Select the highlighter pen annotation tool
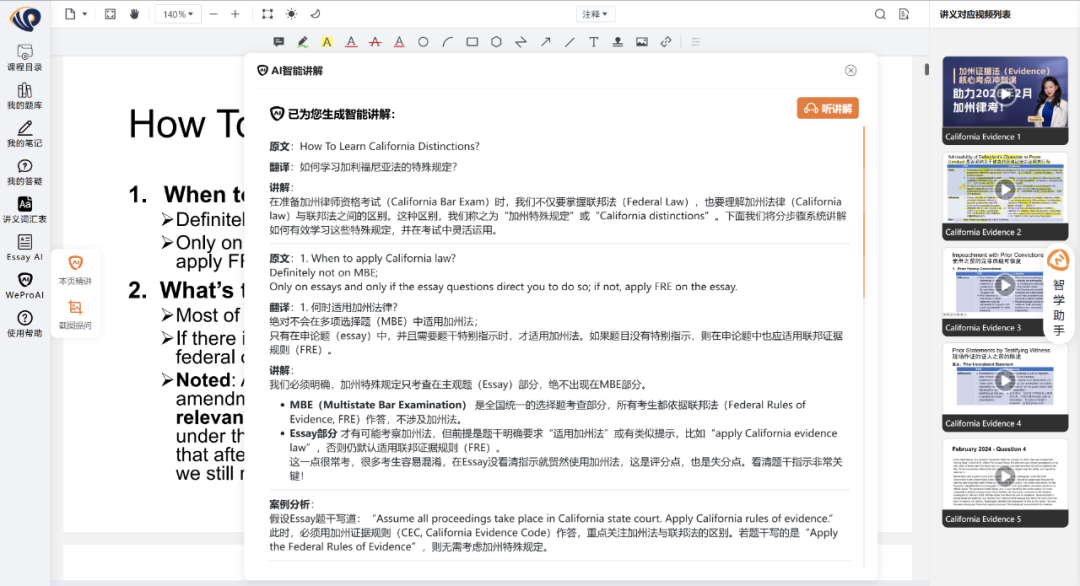This screenshot has width=1080, height=586. 303,42
